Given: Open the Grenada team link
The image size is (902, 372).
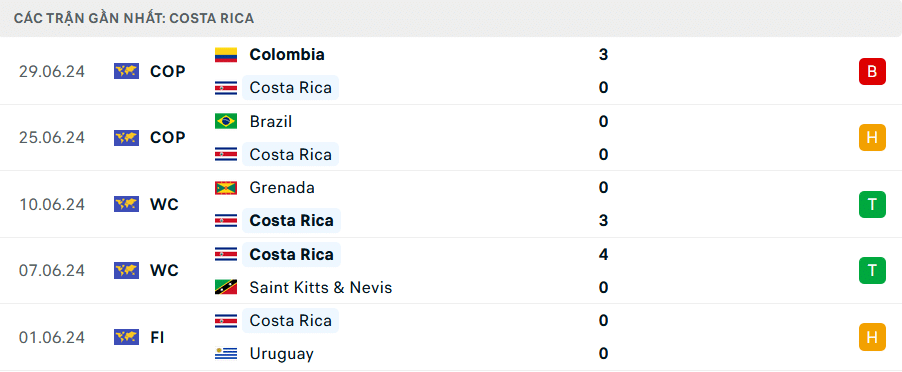Looking at the screenshot, I should click(282, 188).
